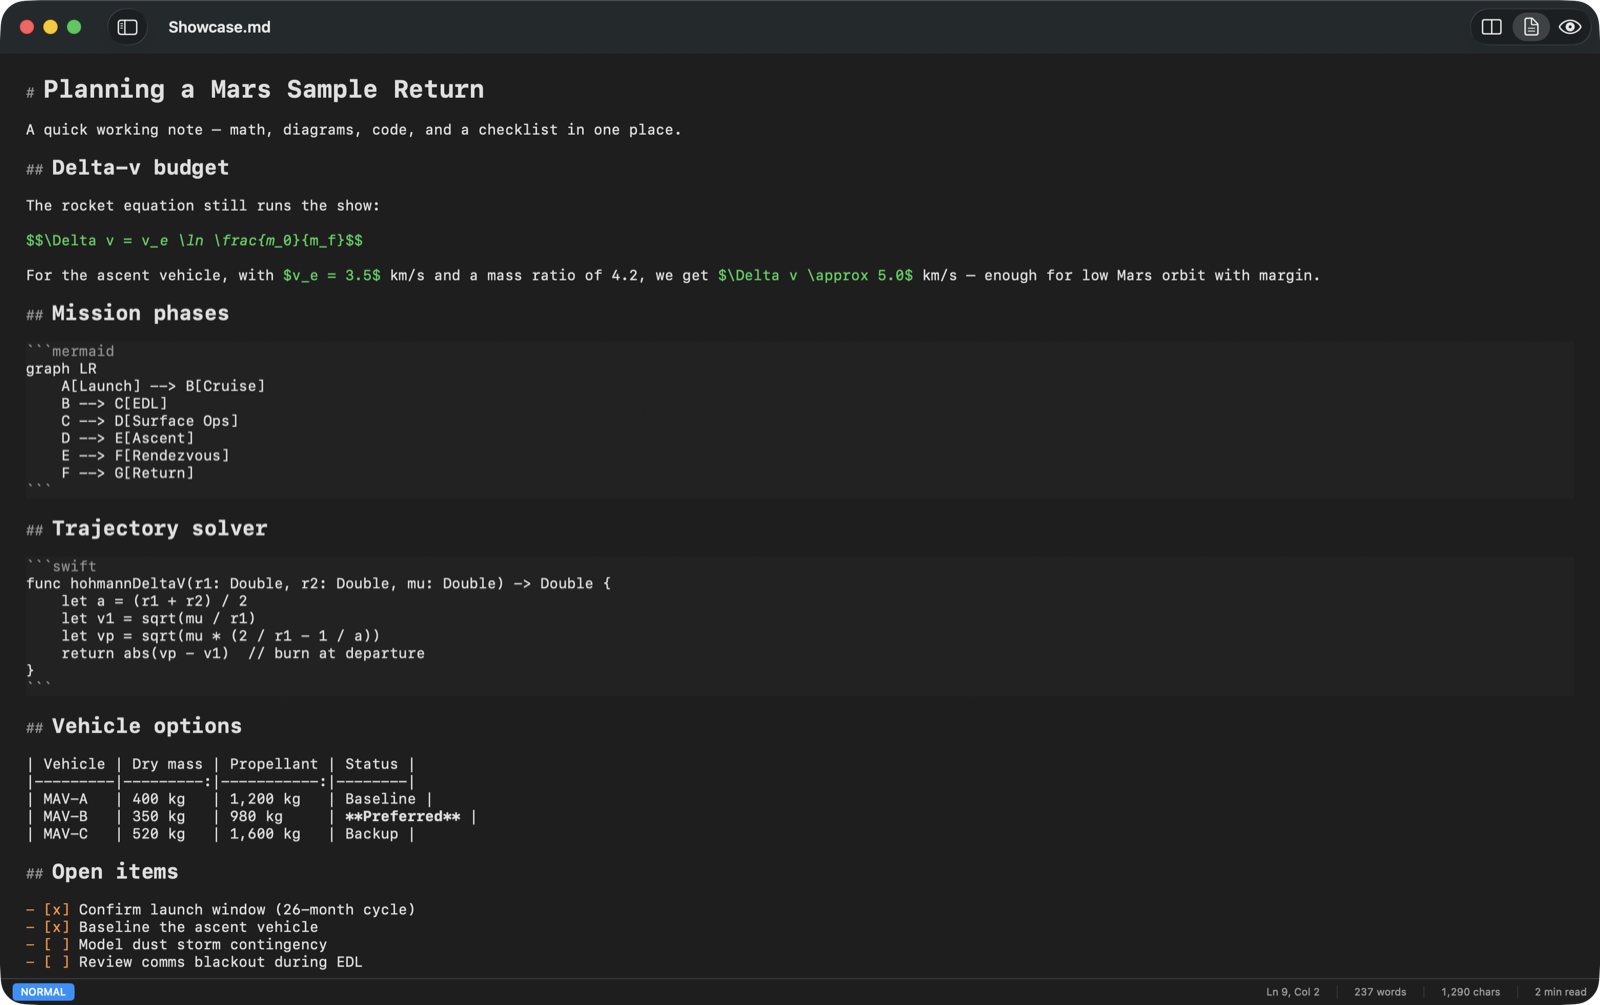1600x1005 pixels.
Task: Click the 'Open items' heading
Action: coord(115,872)
